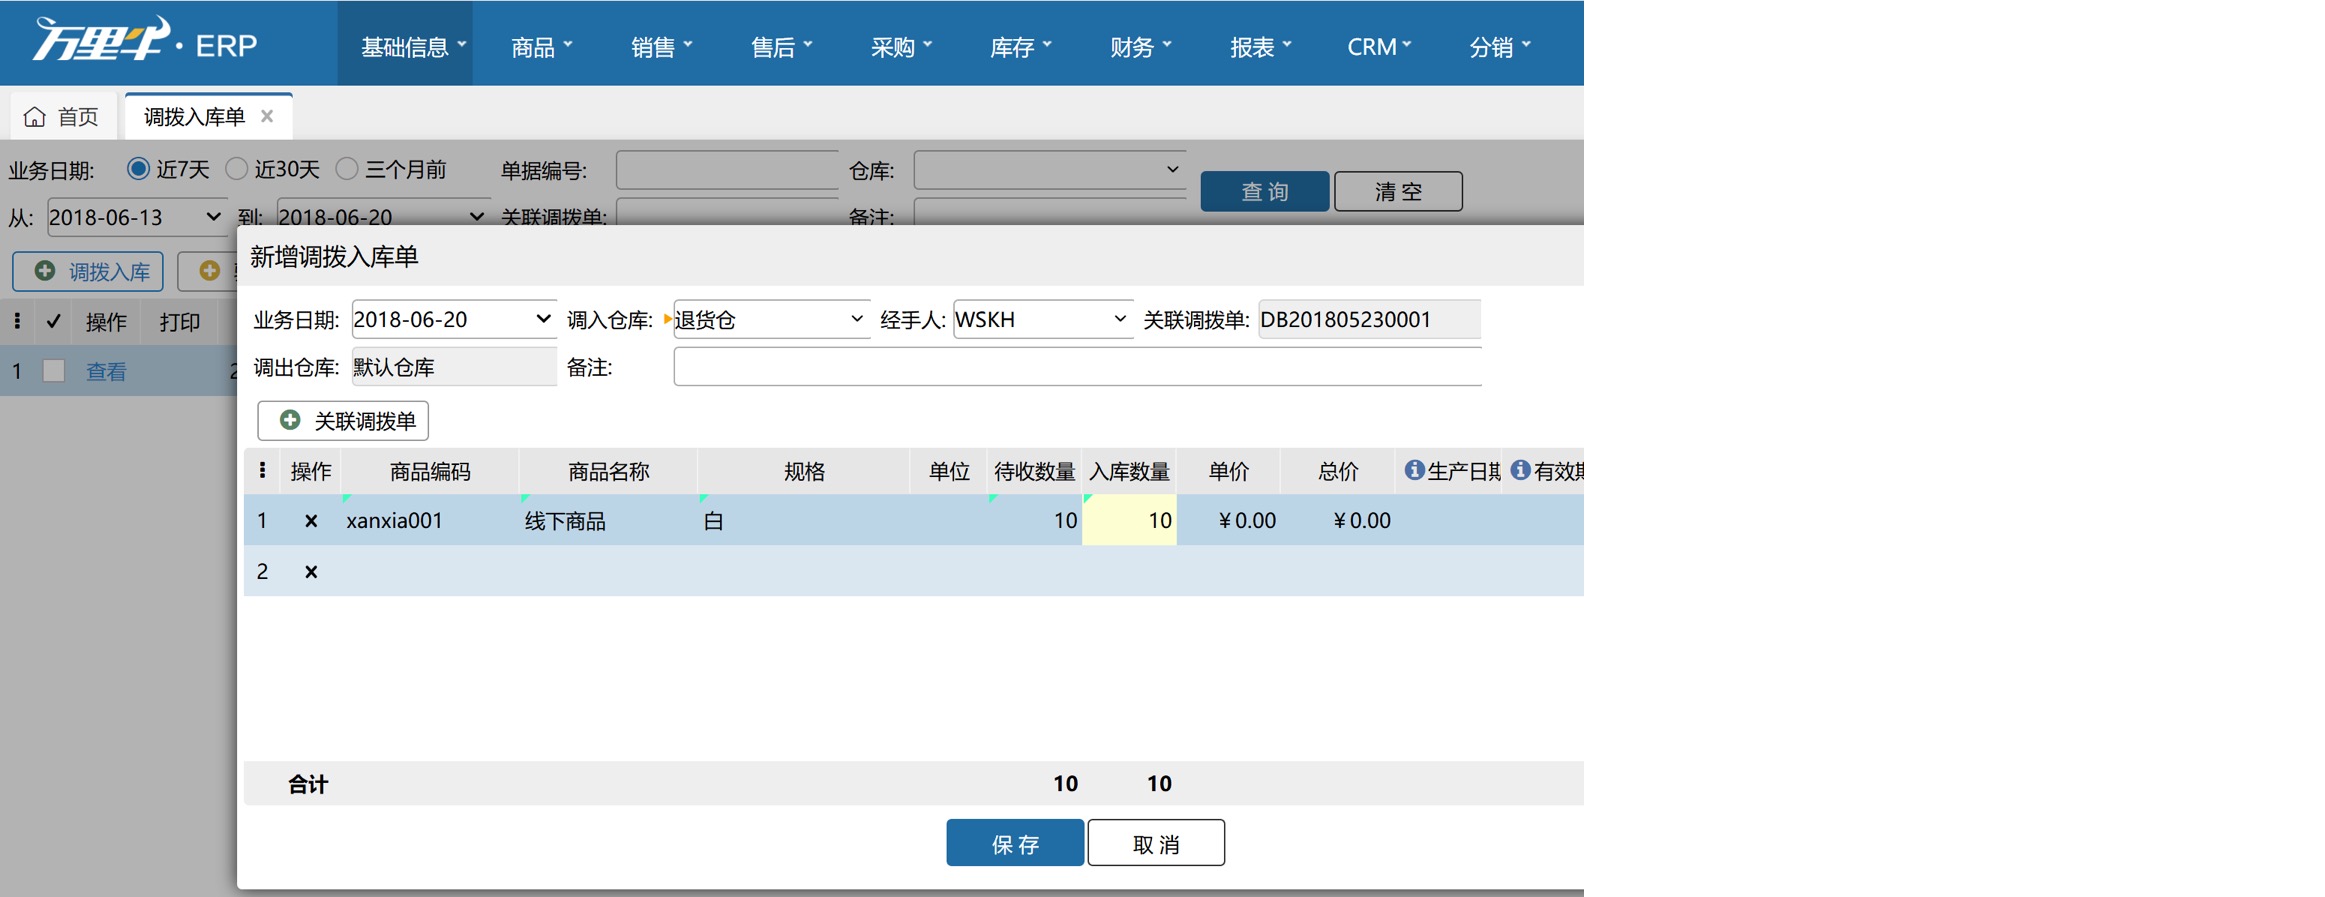Click the 商品编码 cell xanxia001
Image resolution: width=2325 pixels, height=897 pixels.
430,520
